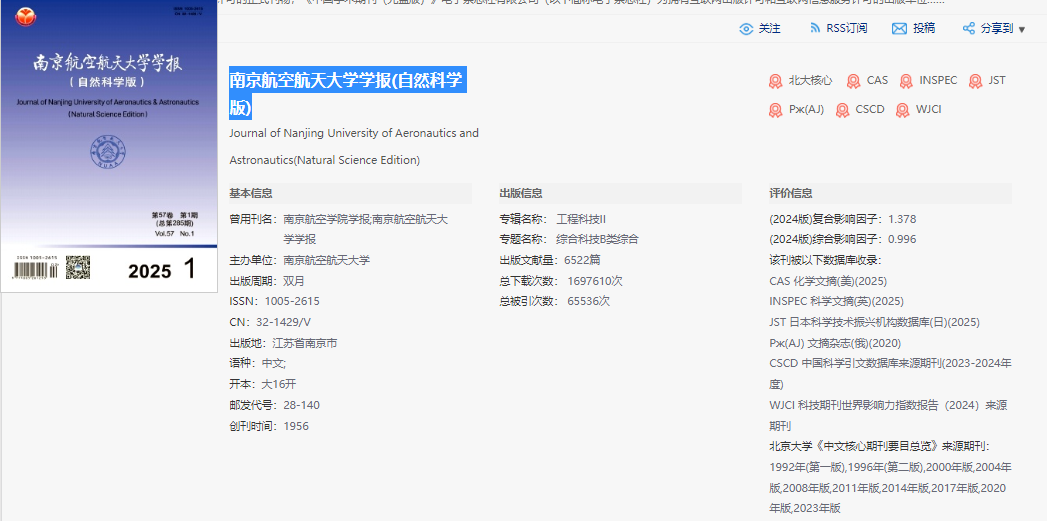This screenshot has height=521, width=1047.
Task: Click the barcode on the journal cover
Action: [x=35, y=271]
